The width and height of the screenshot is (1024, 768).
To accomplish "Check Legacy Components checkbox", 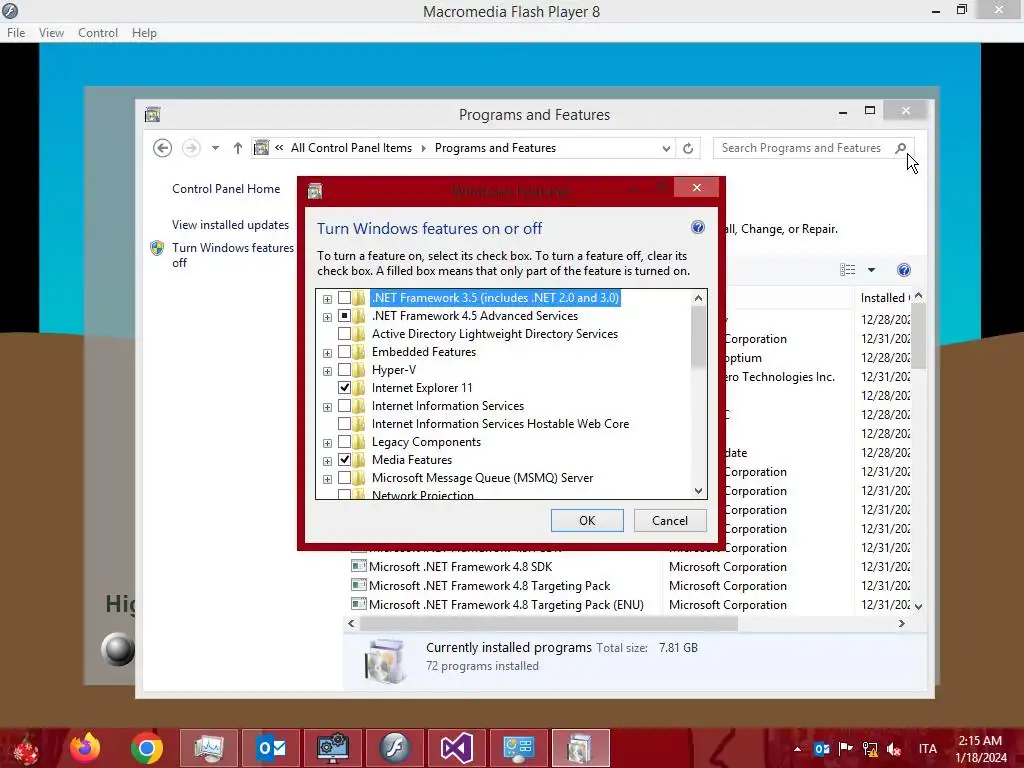I will pyautogui.click(x=344, y=442).
